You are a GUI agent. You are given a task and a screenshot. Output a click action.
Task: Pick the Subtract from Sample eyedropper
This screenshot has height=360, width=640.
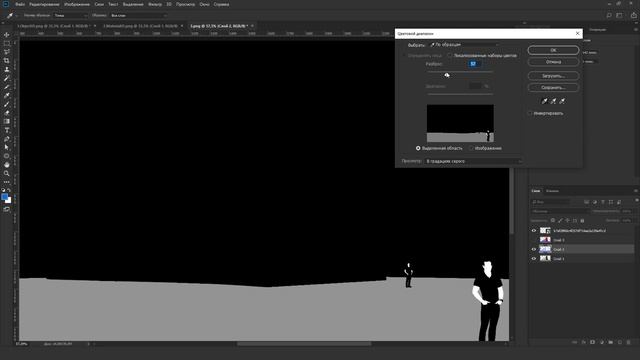[x=562, y=101]
